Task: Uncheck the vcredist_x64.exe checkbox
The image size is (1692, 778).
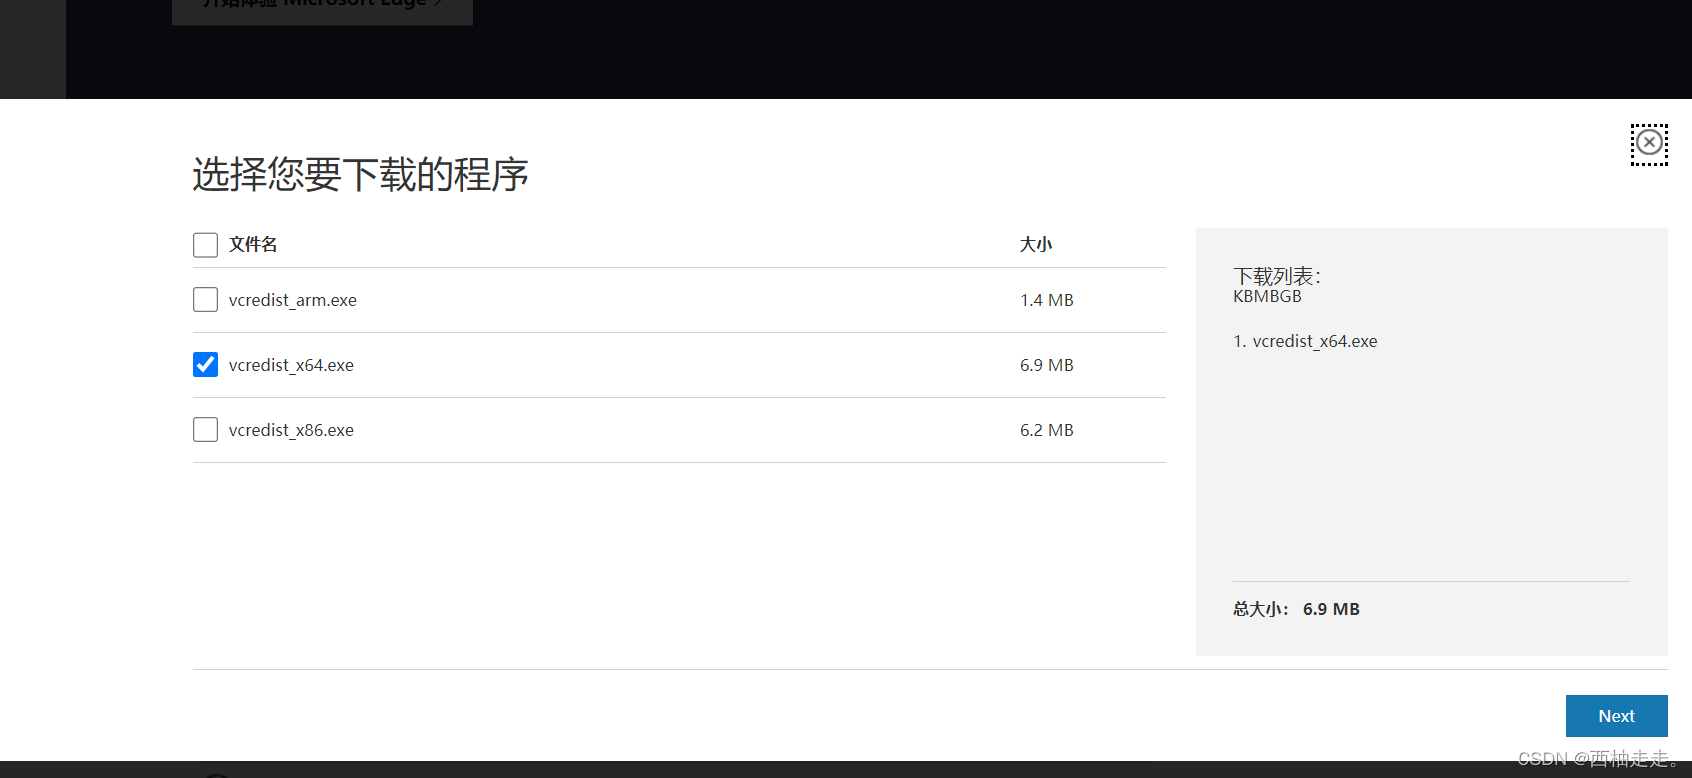Action: [x=205, y=364]
